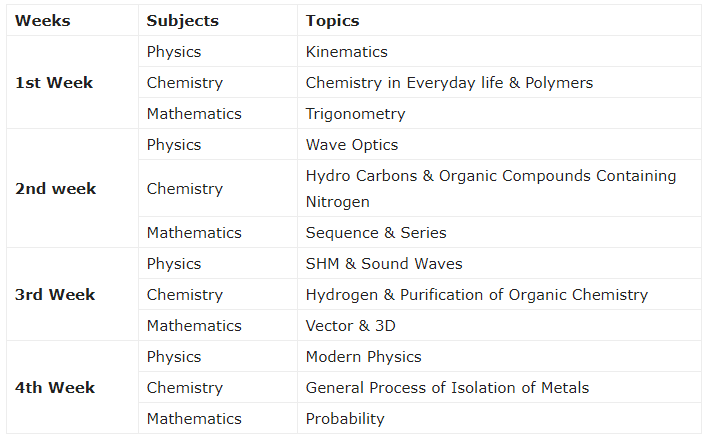Viewport: 722px width, 442px height.
Task: Click Mathematics subject in 4th Week
Action: 218,419
